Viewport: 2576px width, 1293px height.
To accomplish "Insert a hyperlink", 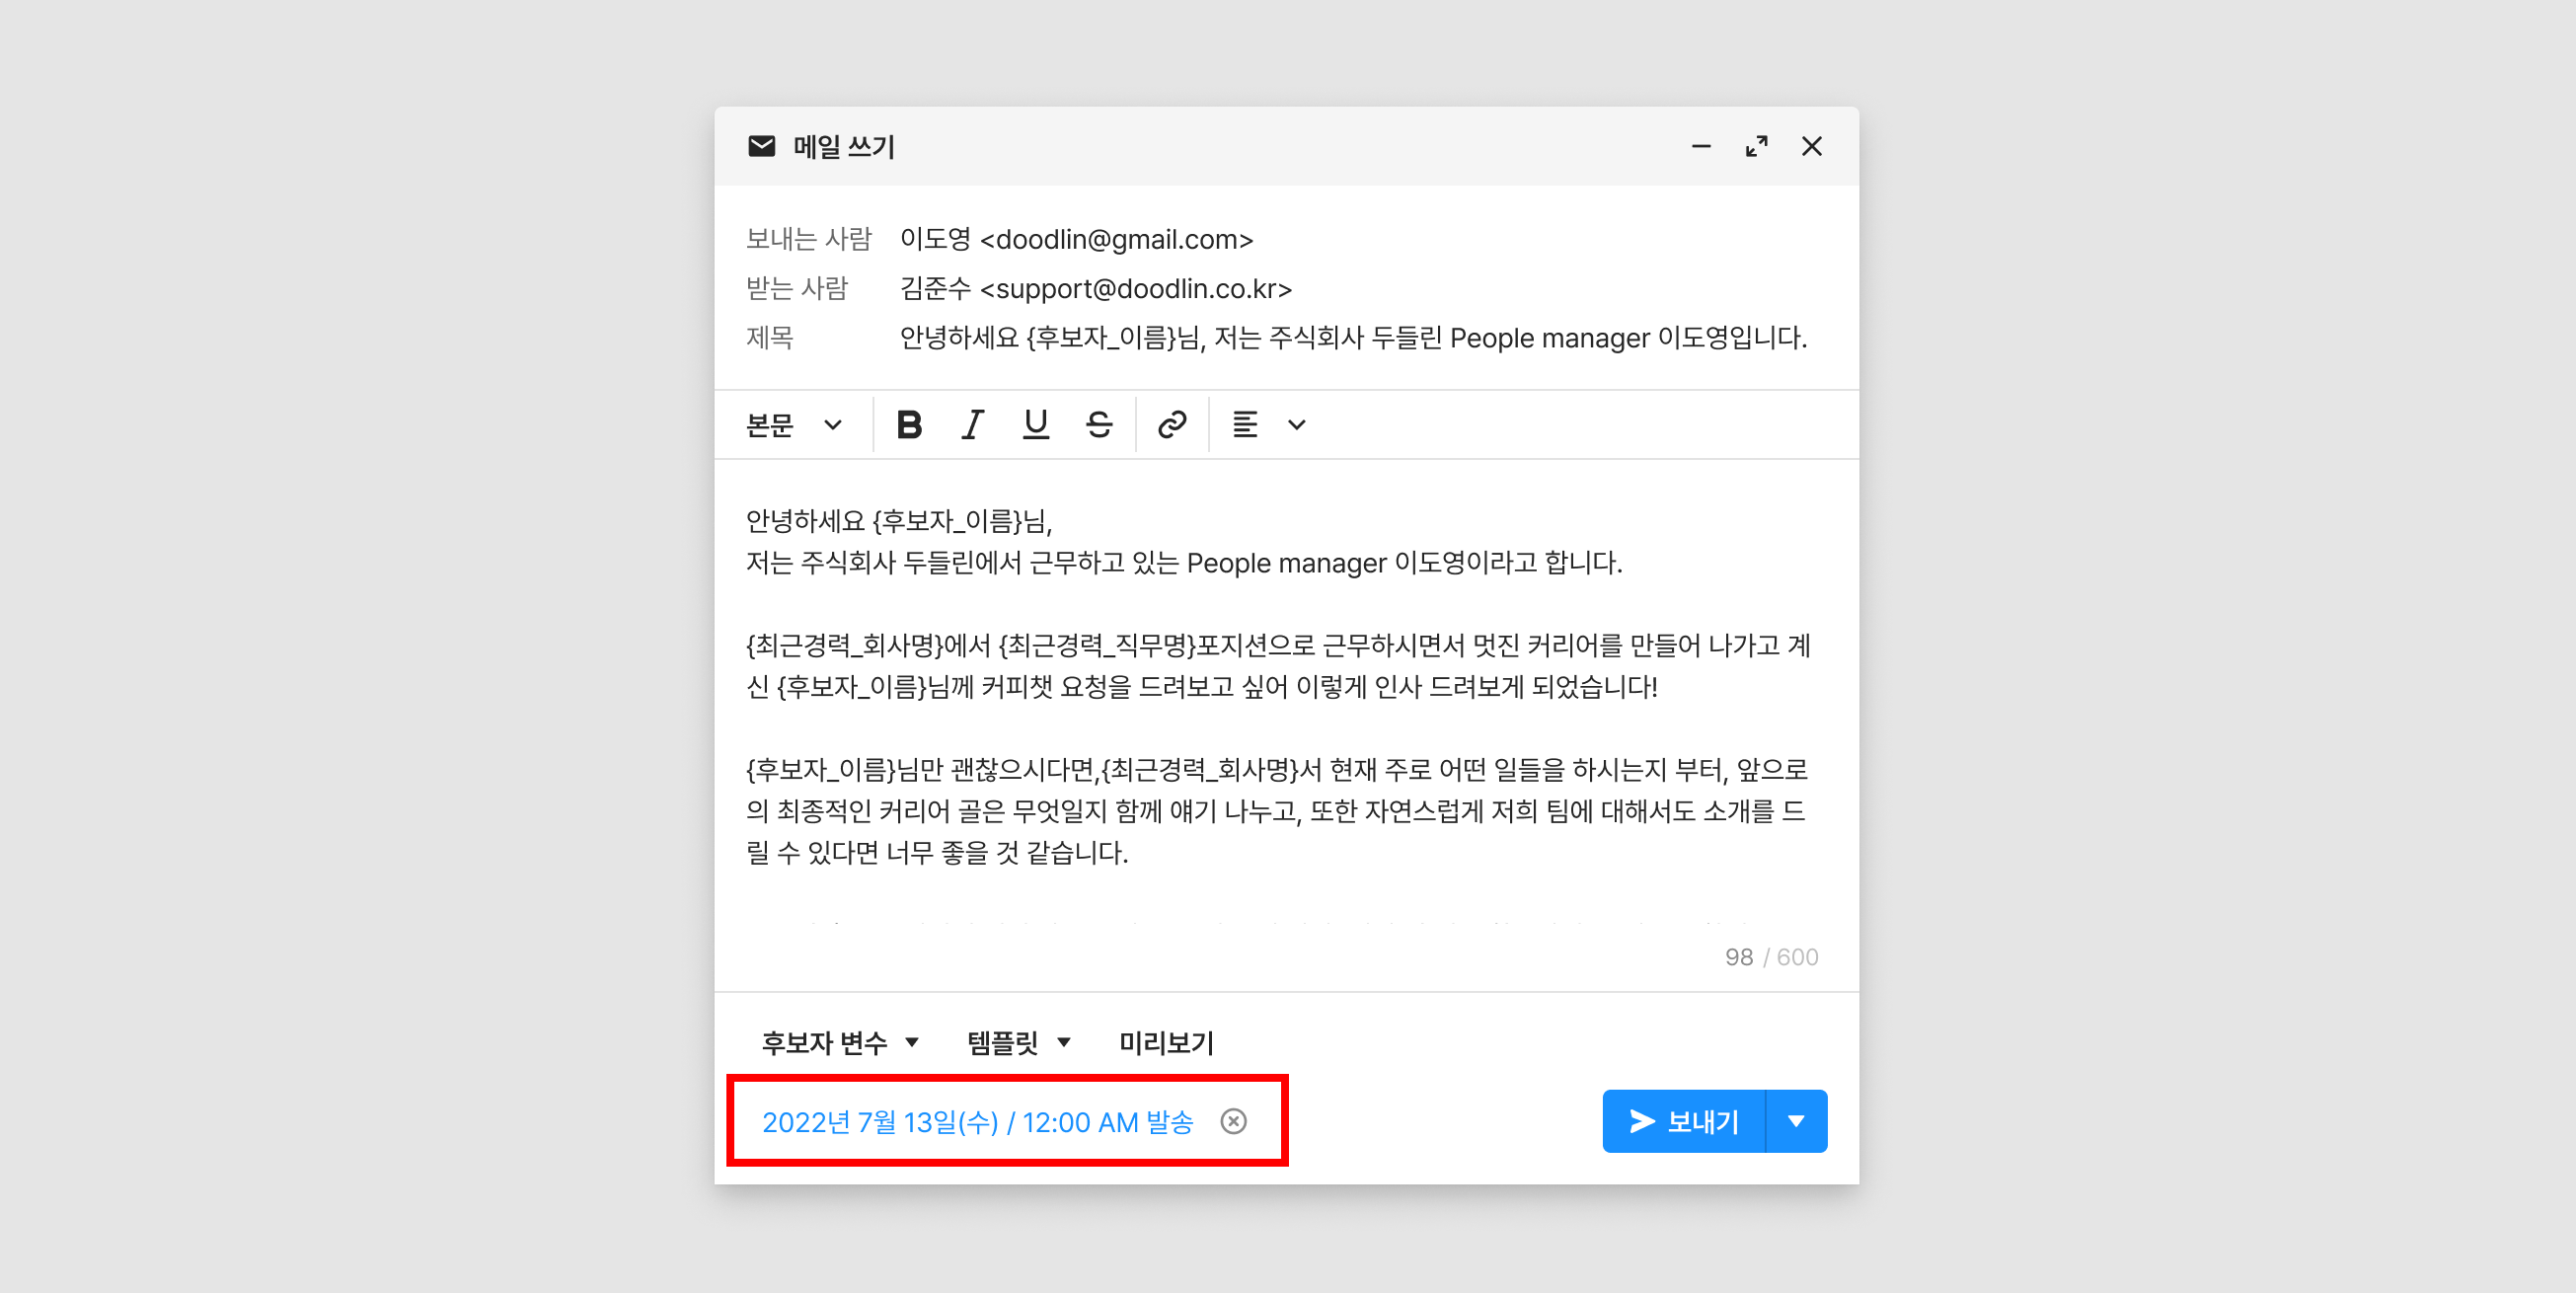I will 1172,425.
